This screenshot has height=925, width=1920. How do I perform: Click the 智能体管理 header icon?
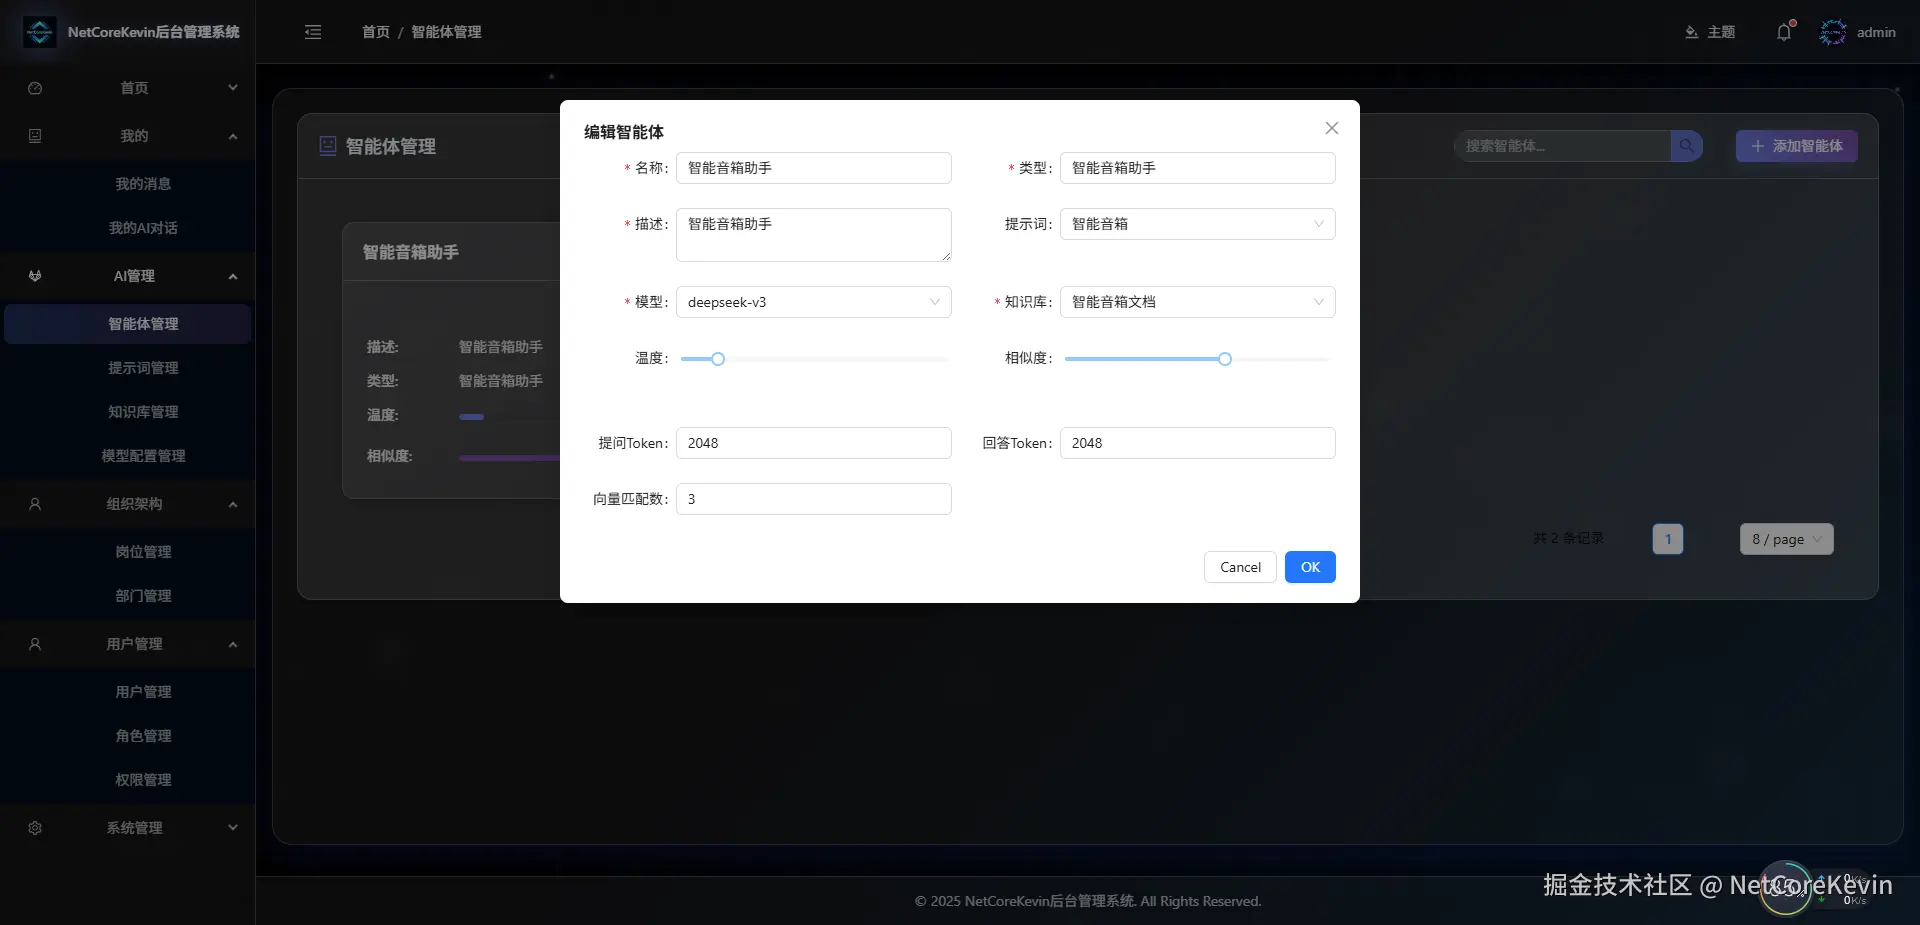tap(326, 146)
